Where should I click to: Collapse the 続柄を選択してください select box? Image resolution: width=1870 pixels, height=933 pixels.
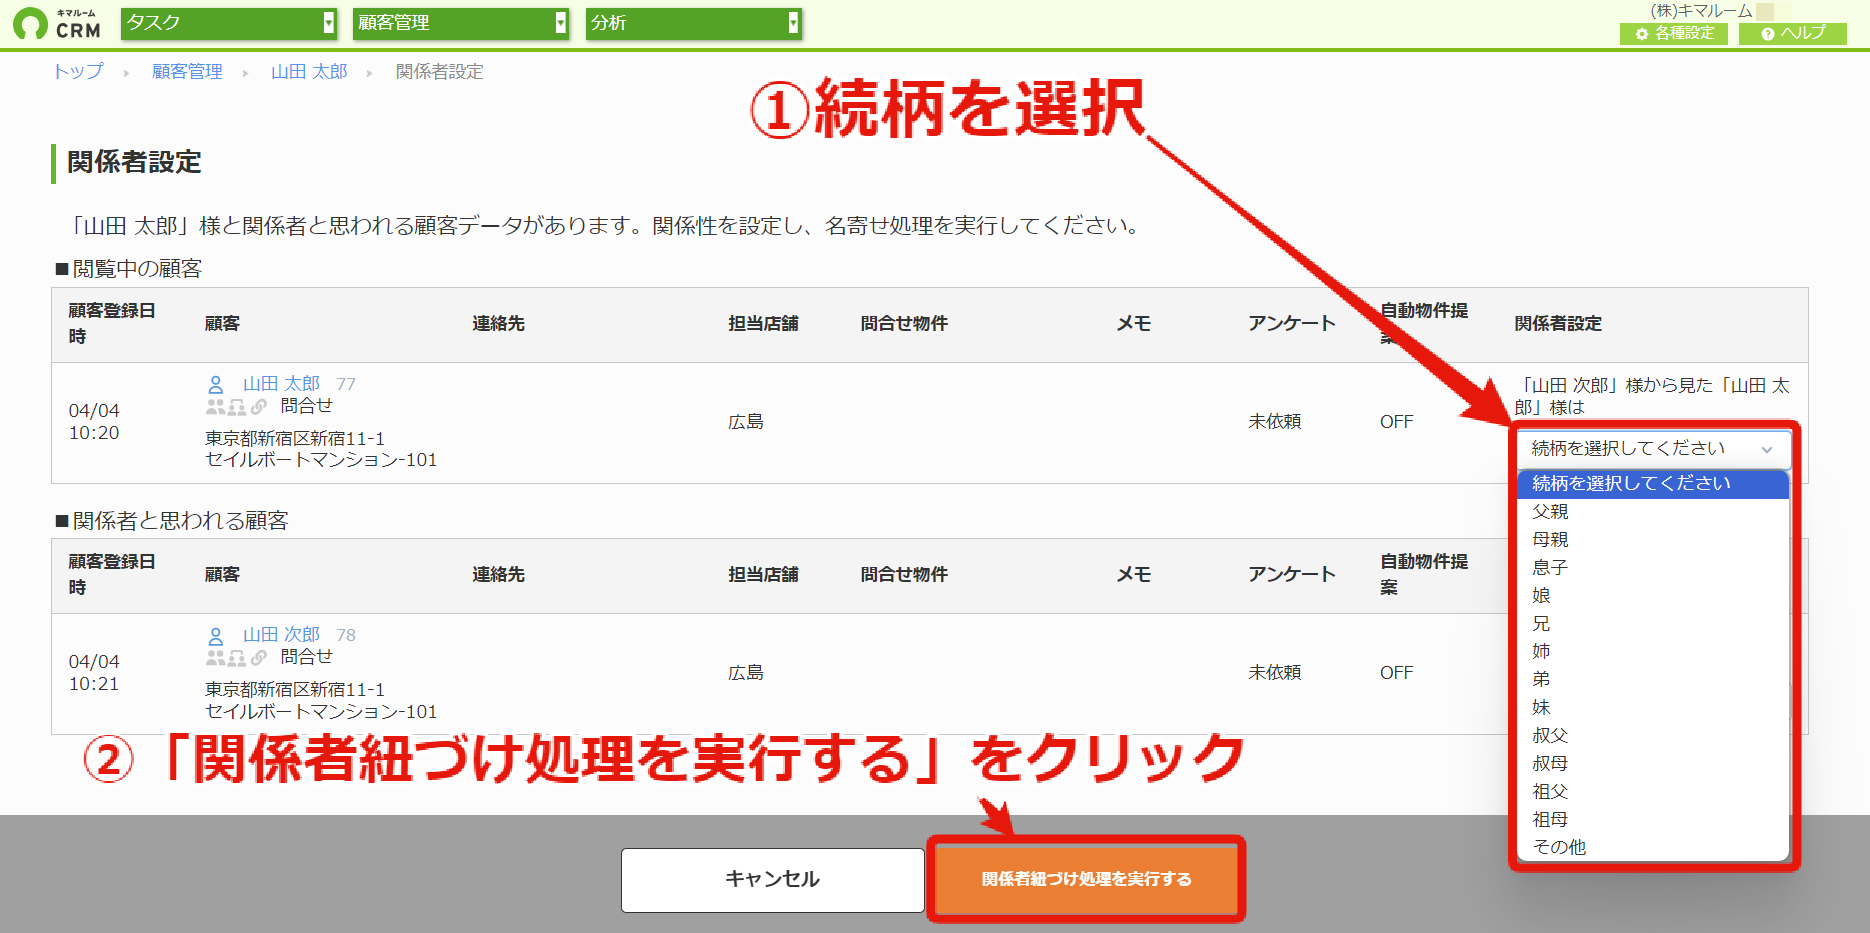pos(1653,449)
